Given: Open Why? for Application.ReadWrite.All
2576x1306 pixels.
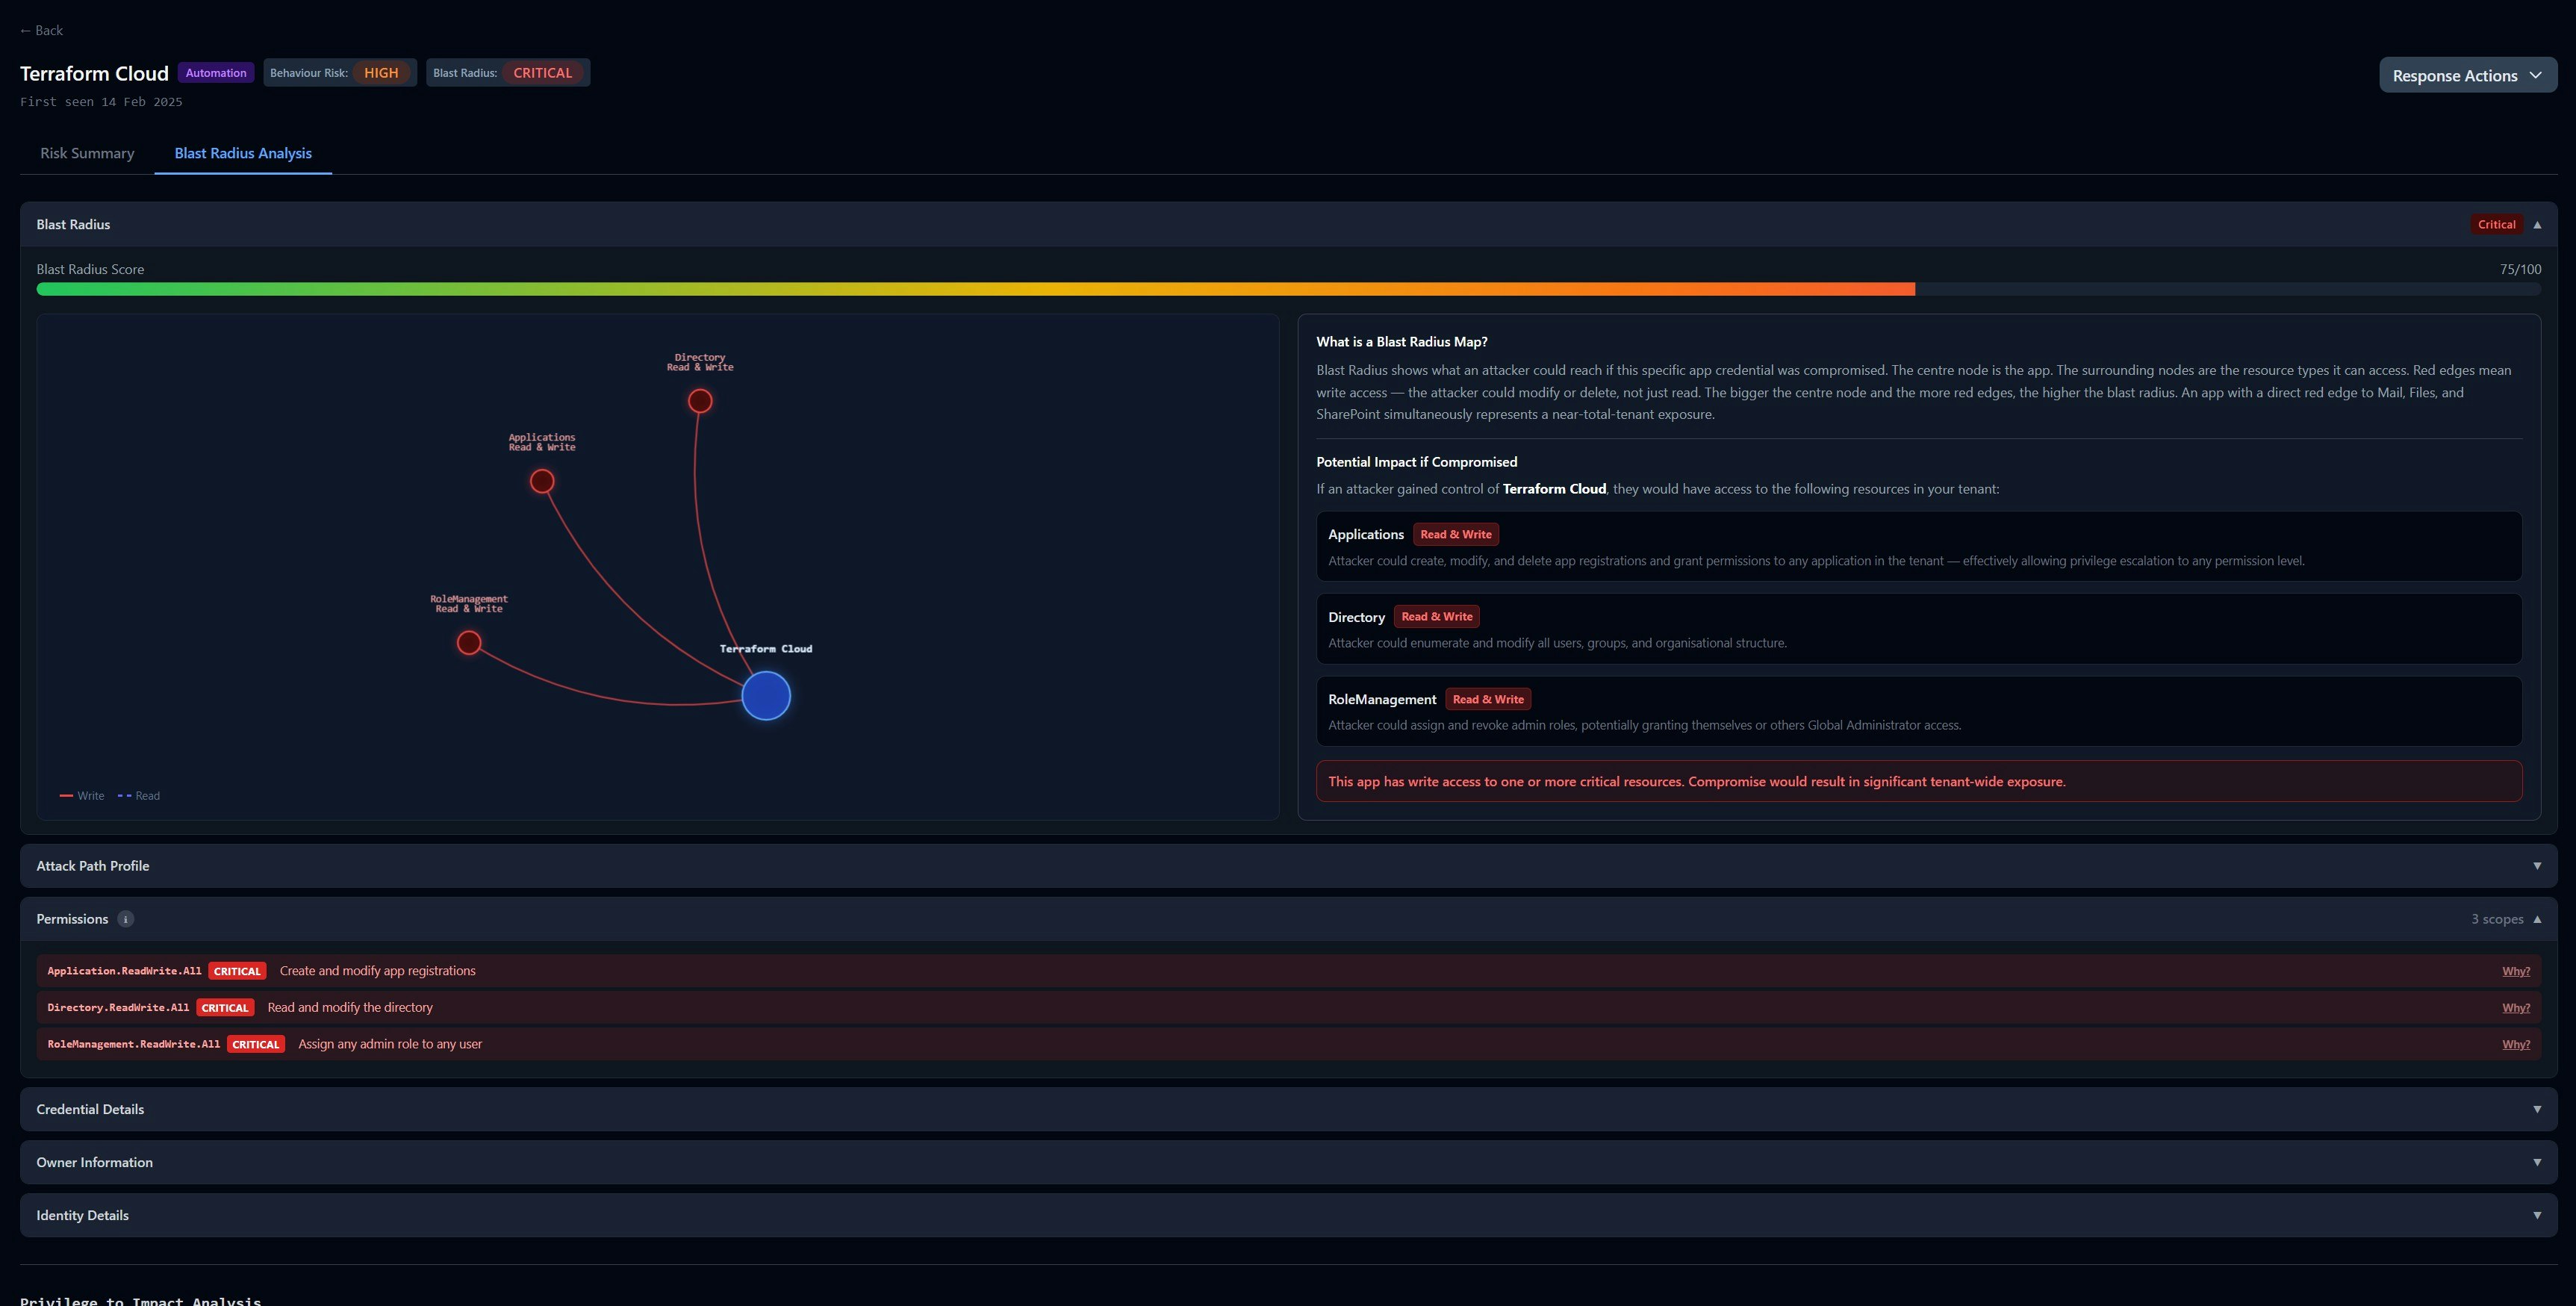Looking at the screenshot, I should click(x=2515, y=971).
